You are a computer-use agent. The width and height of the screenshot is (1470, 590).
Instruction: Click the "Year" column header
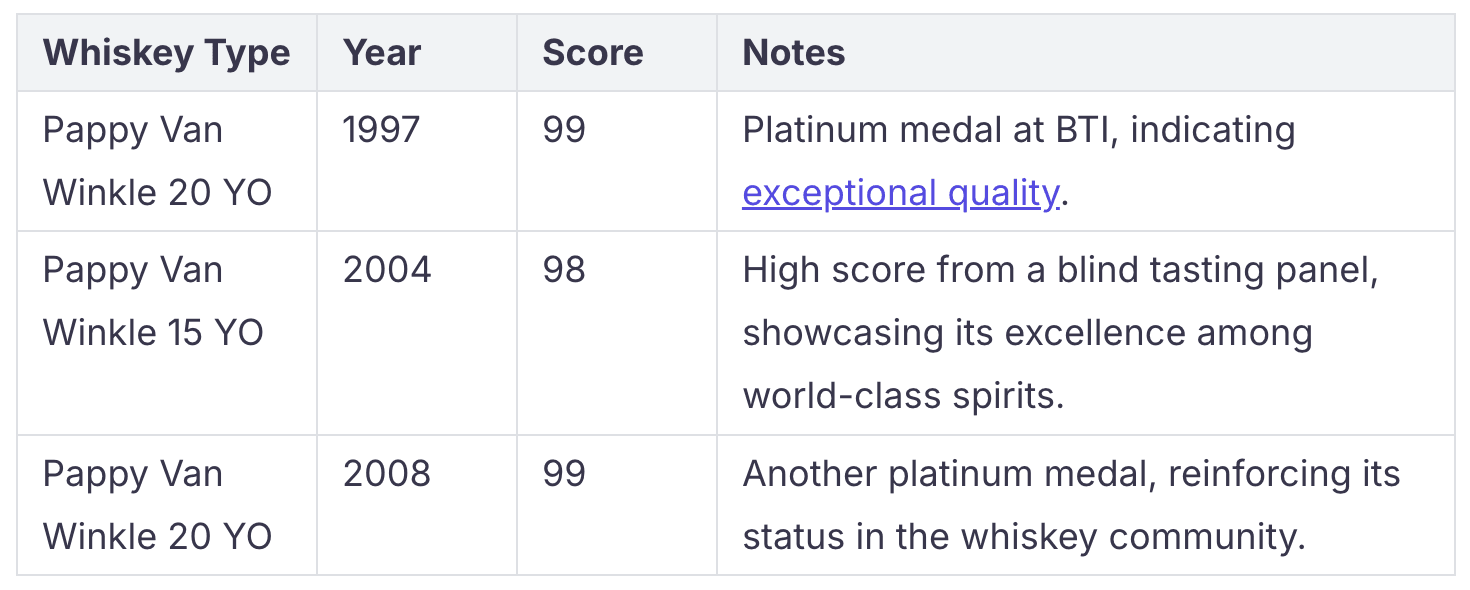point(382,53)
